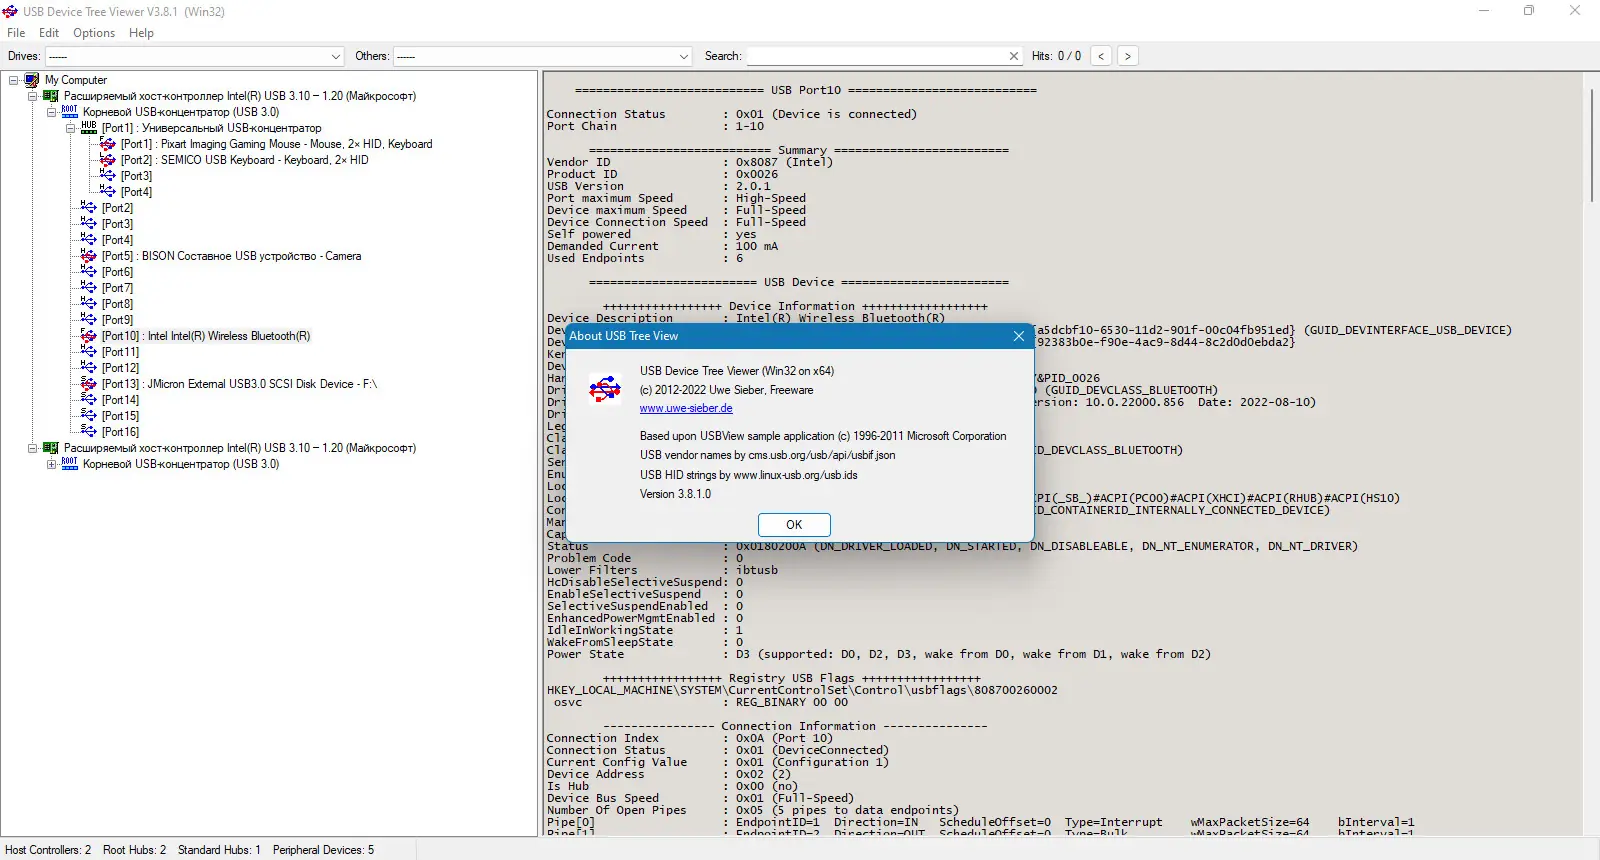Screen dimensions: 1600x860
Task: Click the USB icon for [Port16]
Action: tap(89, 432)
